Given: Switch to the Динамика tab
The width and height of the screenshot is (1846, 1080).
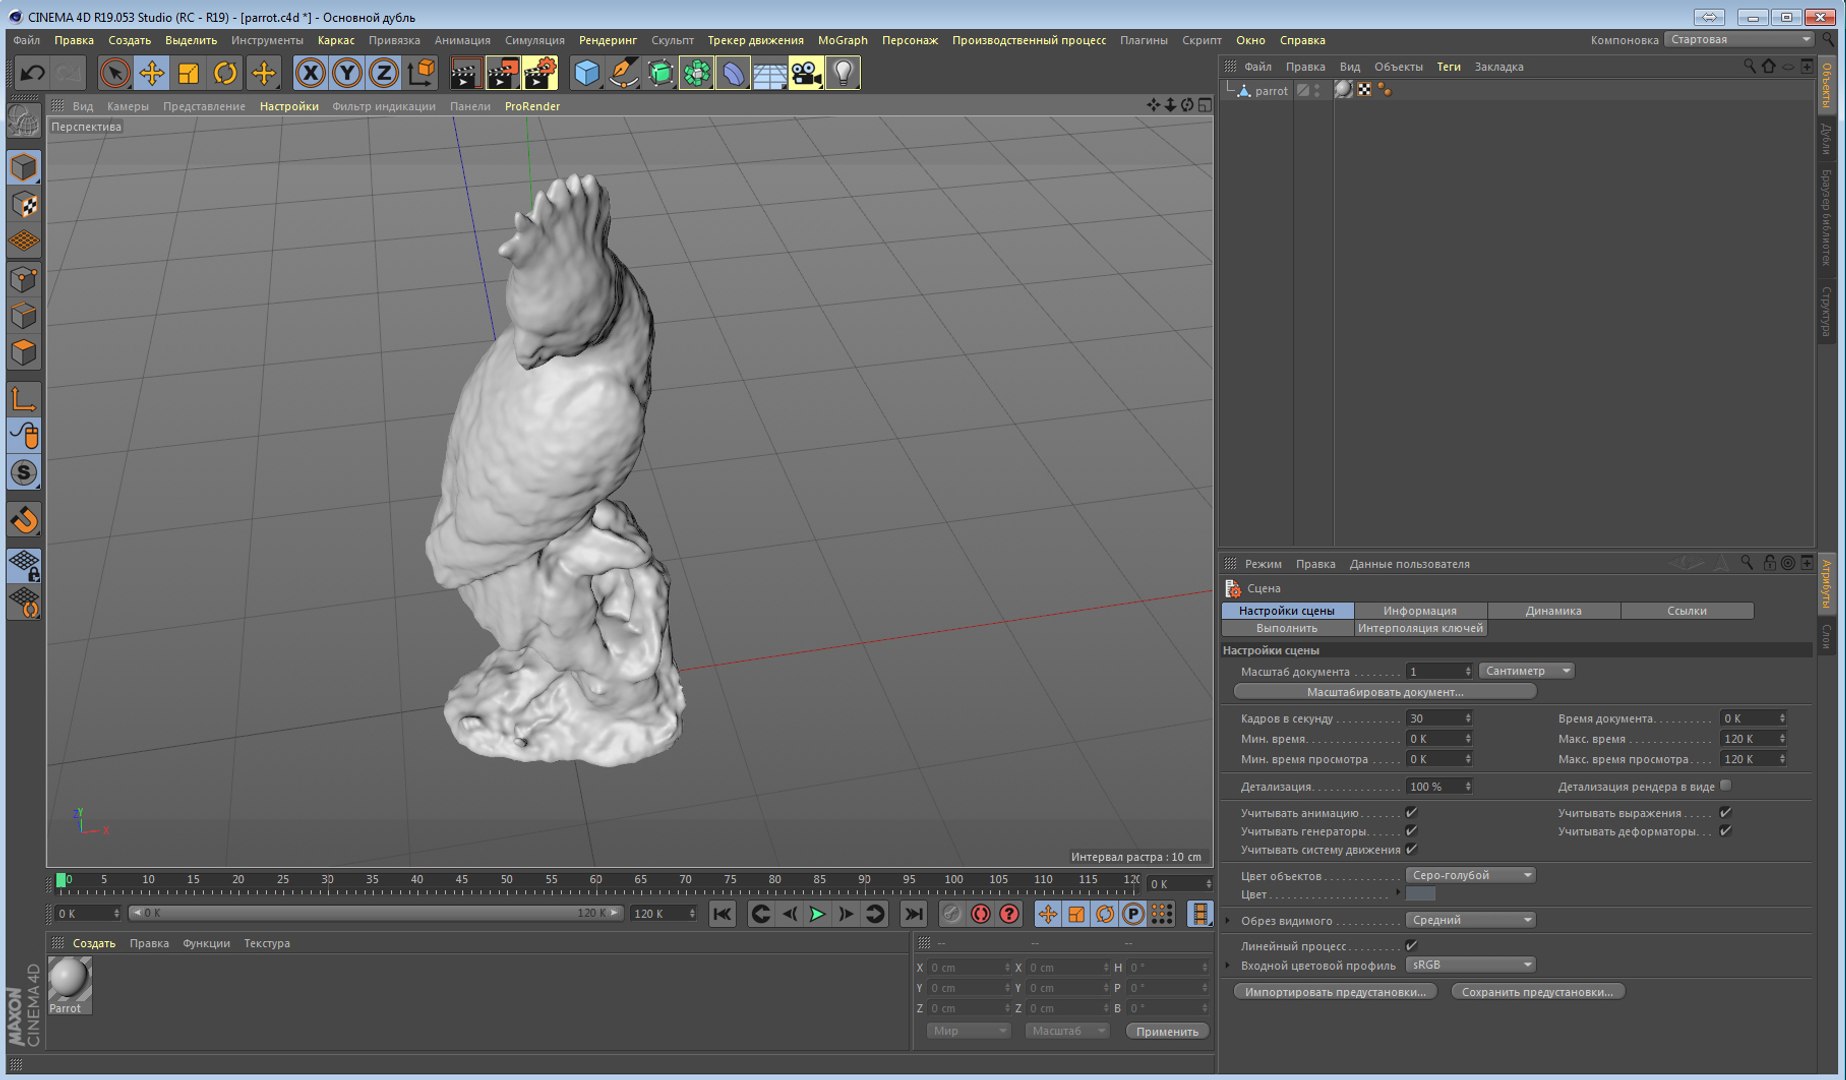Looking at the screenshot, I should (1553, 610).
